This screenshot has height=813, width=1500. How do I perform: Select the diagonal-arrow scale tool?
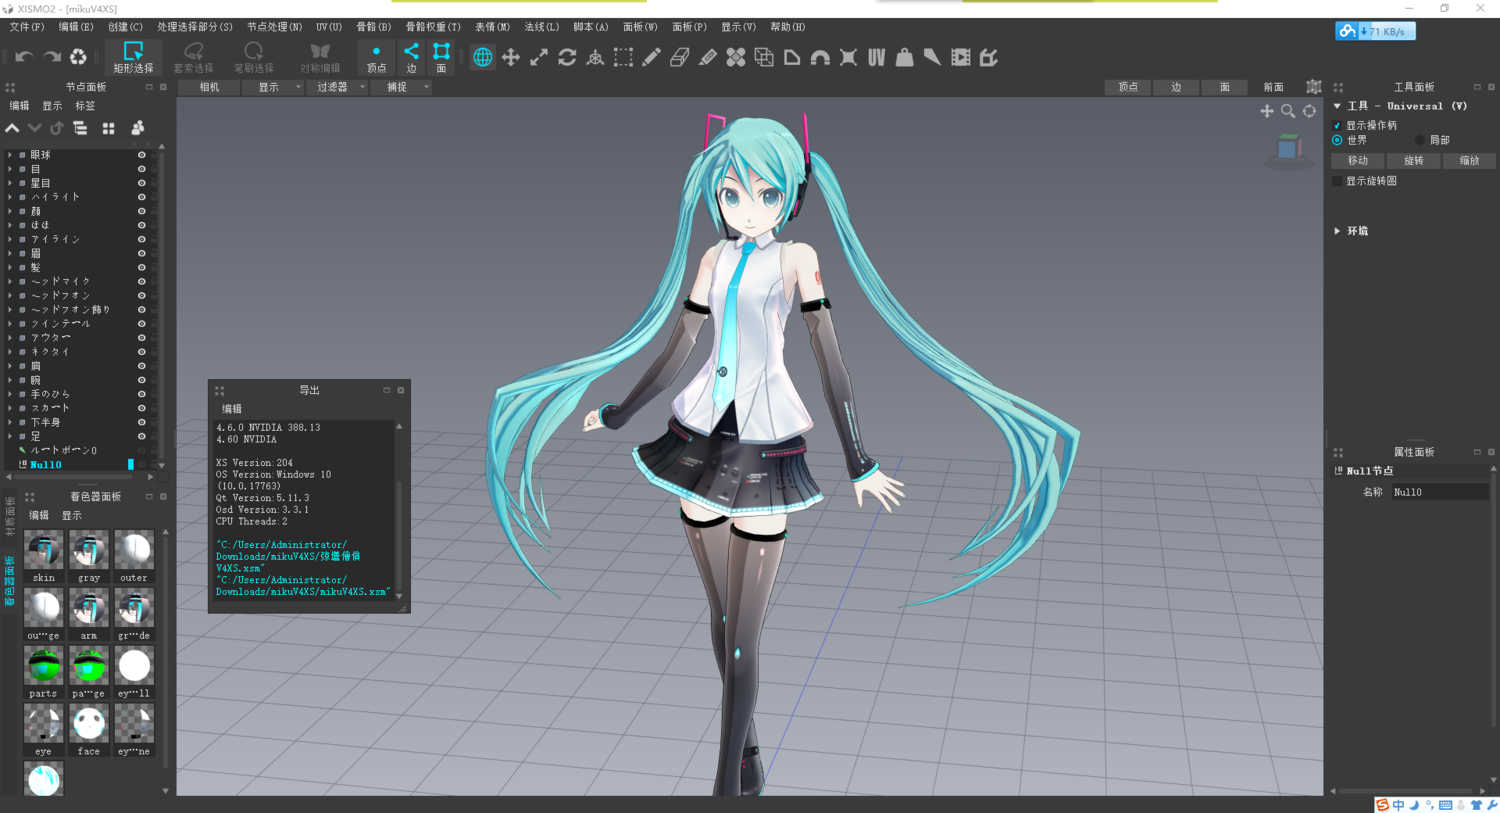click(x=539, y=57)
